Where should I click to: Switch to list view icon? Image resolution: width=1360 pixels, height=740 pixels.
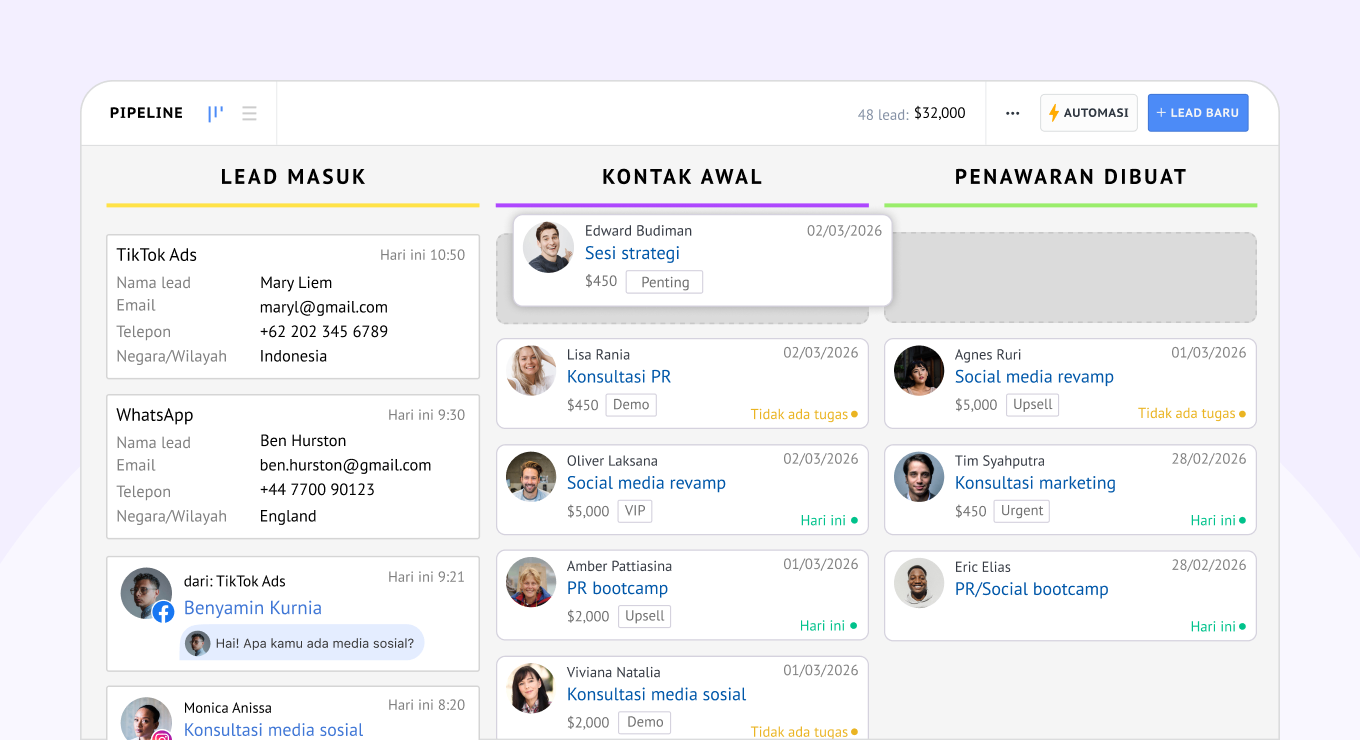(x=249, y=113)
